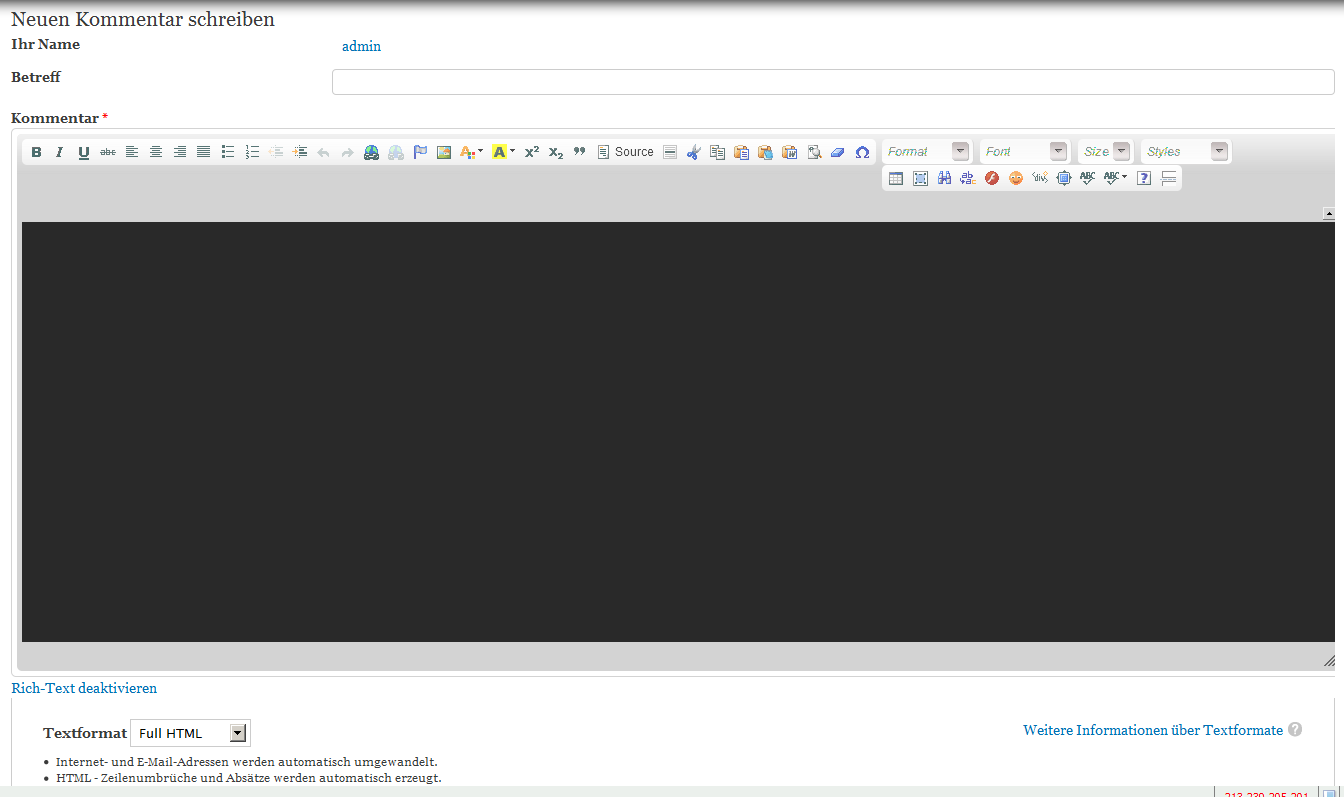Click the 'Rich-Text deaktivieren' link

(x=84, y=688)
